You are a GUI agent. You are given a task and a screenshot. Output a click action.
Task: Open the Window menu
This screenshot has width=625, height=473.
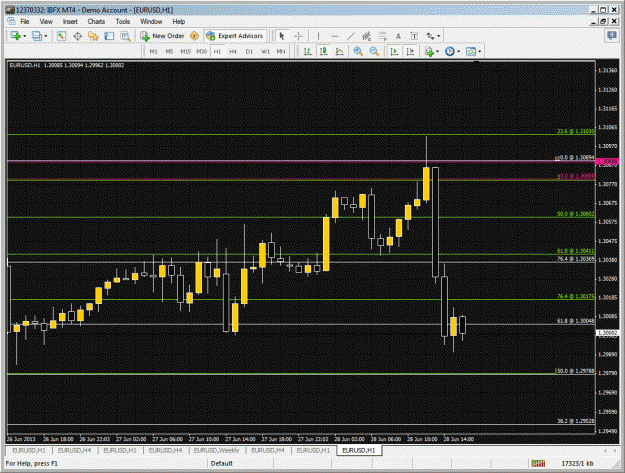point(151,22)
